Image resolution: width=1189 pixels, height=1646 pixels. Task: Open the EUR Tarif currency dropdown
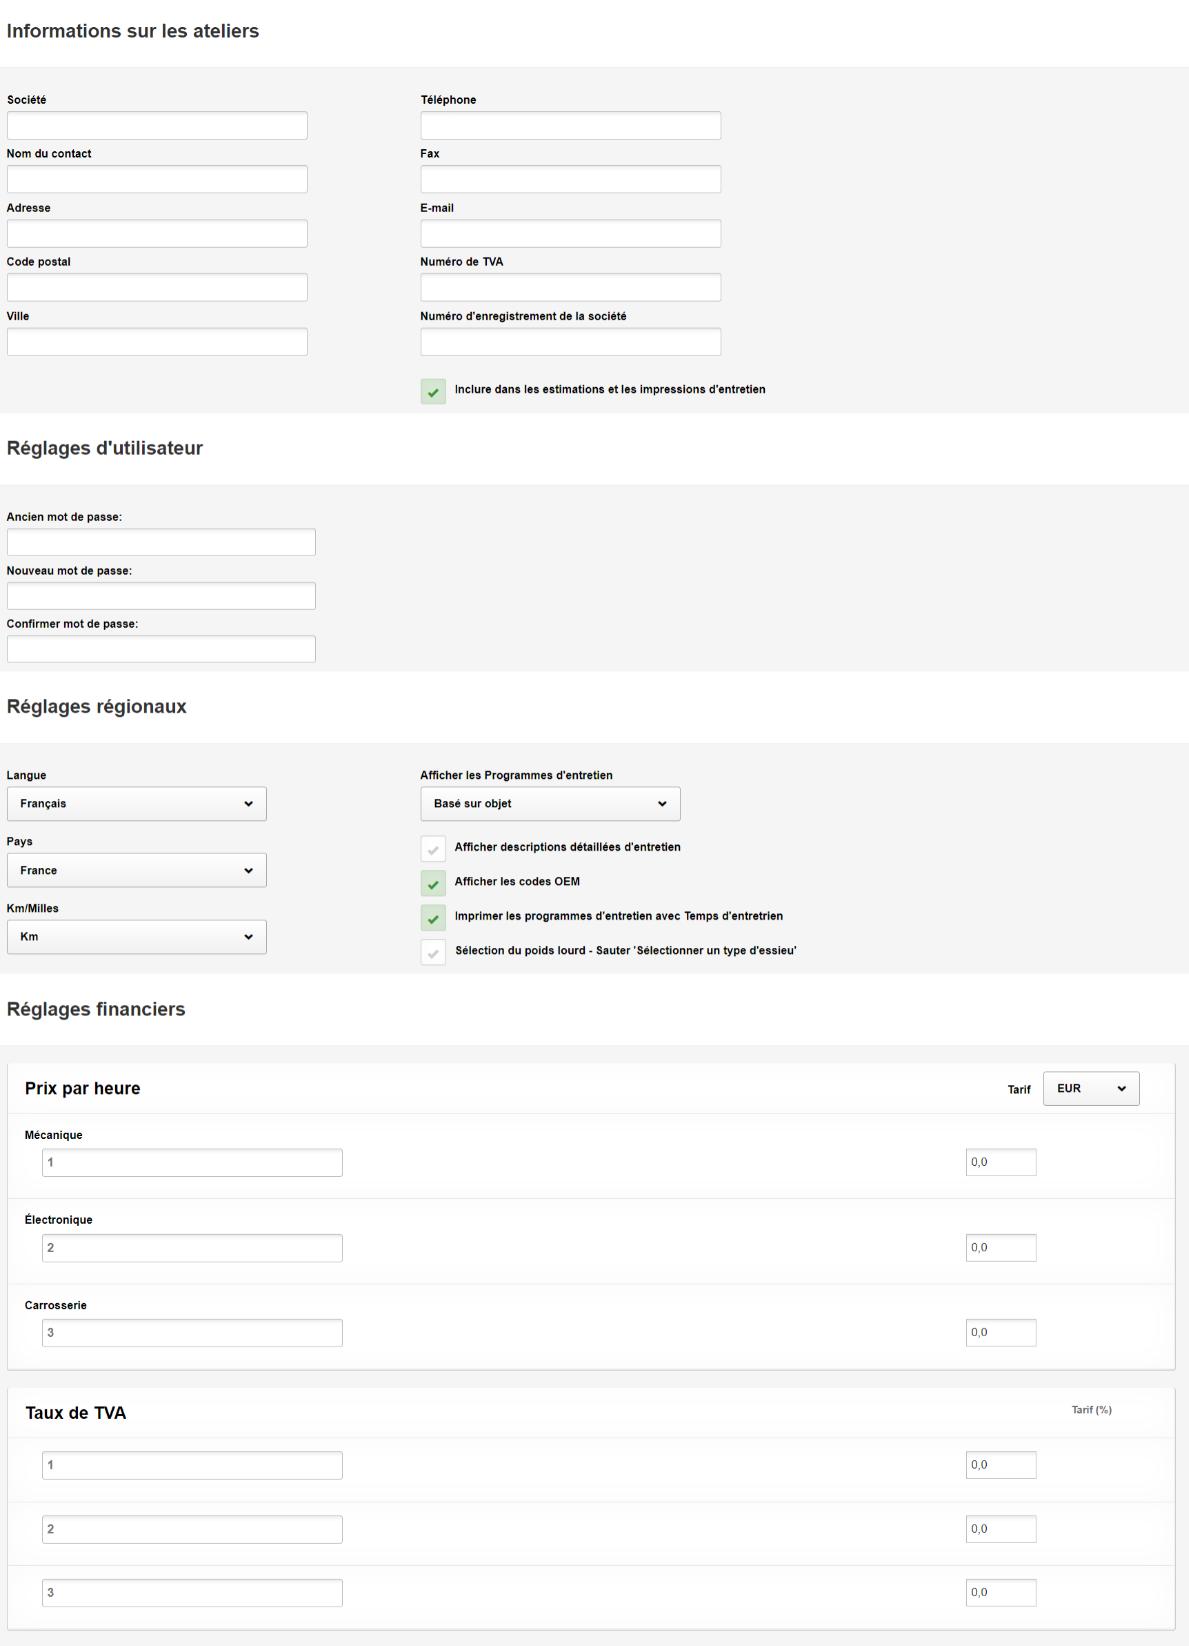(x=1091, y=1089)
